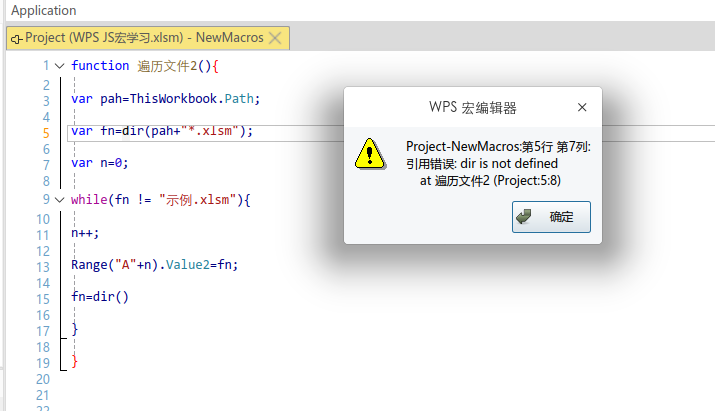
Task: Click the 确定 button in the dialog
Action: coord(551,217)
